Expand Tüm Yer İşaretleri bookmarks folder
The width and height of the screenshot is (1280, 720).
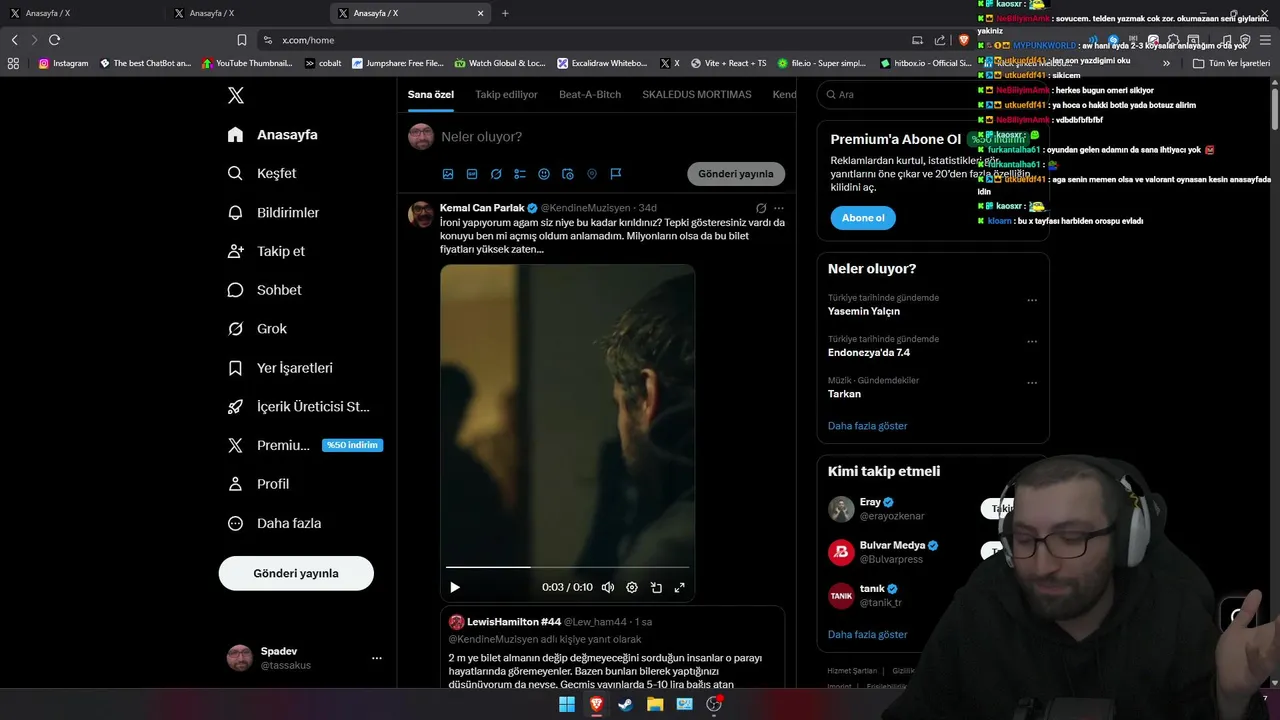tap(1231, 63)
